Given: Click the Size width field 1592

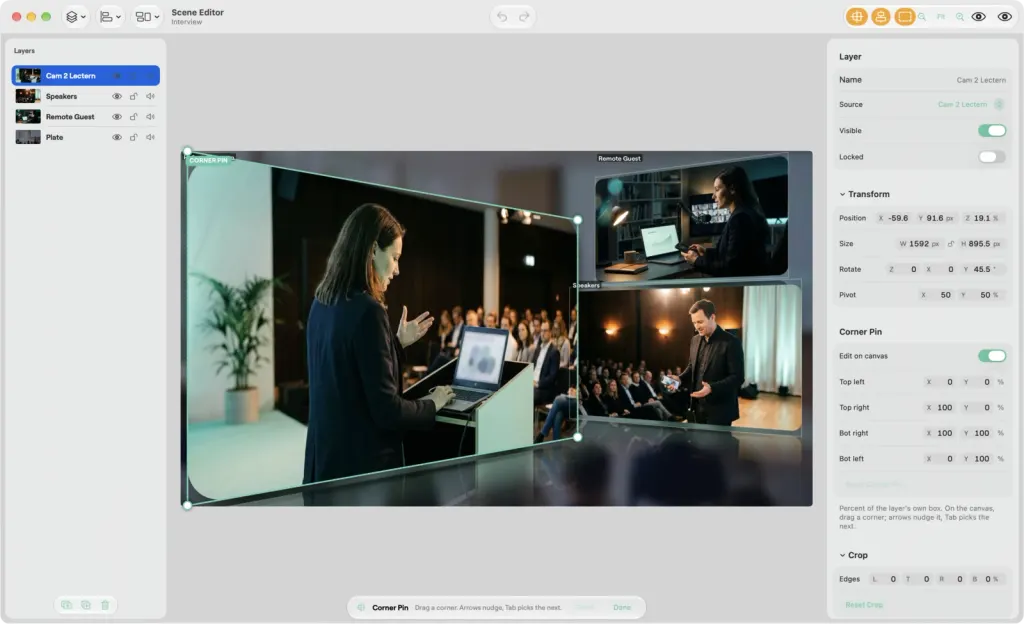Looking at the screenshot, I should tap(919, 243).
